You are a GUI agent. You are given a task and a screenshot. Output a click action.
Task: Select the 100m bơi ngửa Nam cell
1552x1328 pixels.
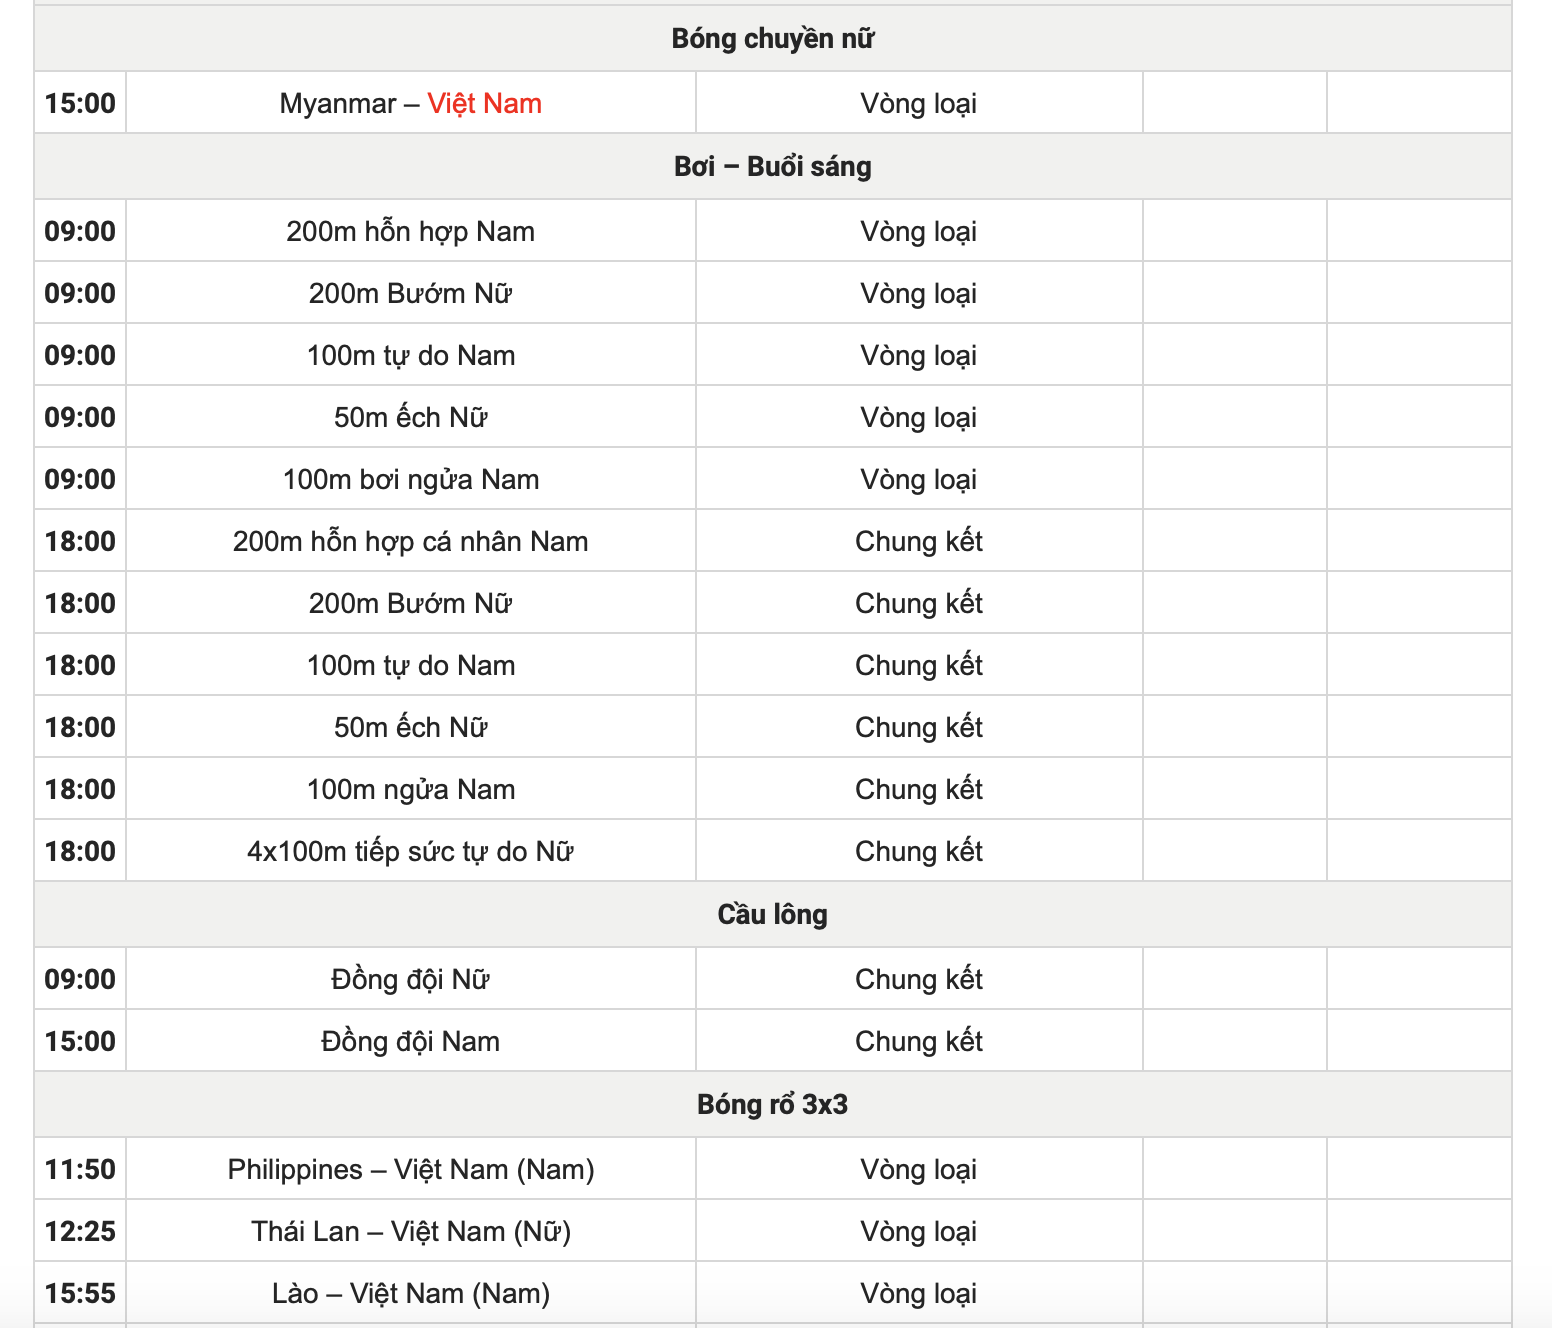tap(410, 479)
